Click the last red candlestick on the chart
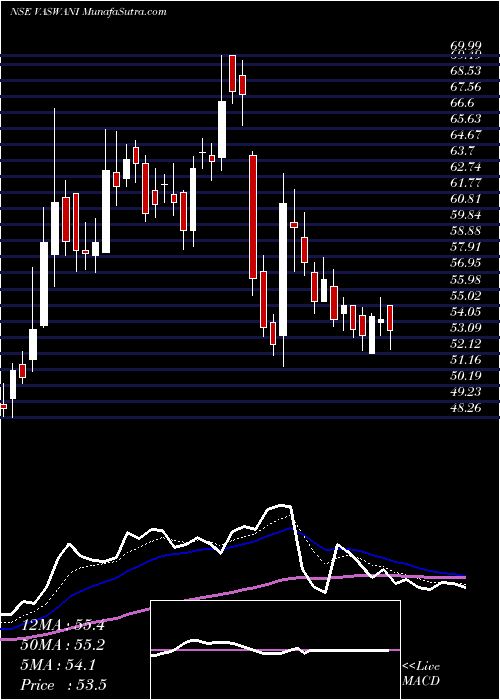The height and width of the screenshot is (700, 500). pos(390,318)
